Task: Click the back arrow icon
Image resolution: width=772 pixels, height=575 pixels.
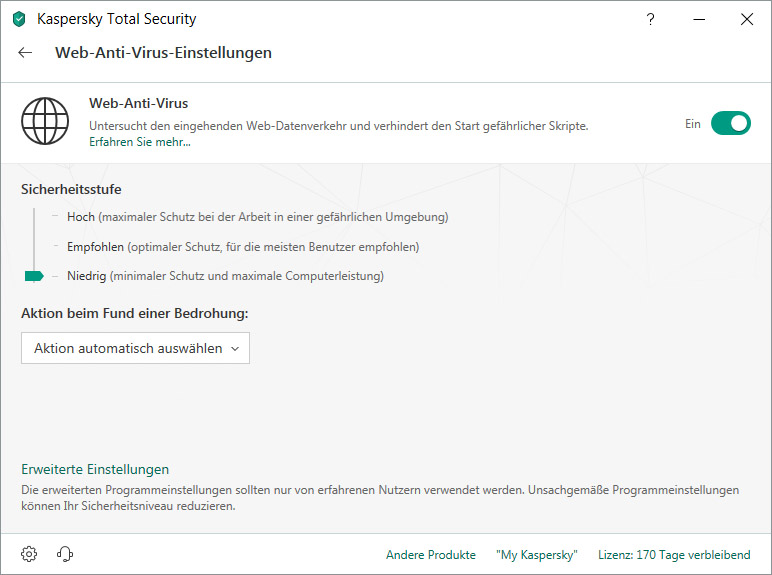Action: click(x=26, y=53)
